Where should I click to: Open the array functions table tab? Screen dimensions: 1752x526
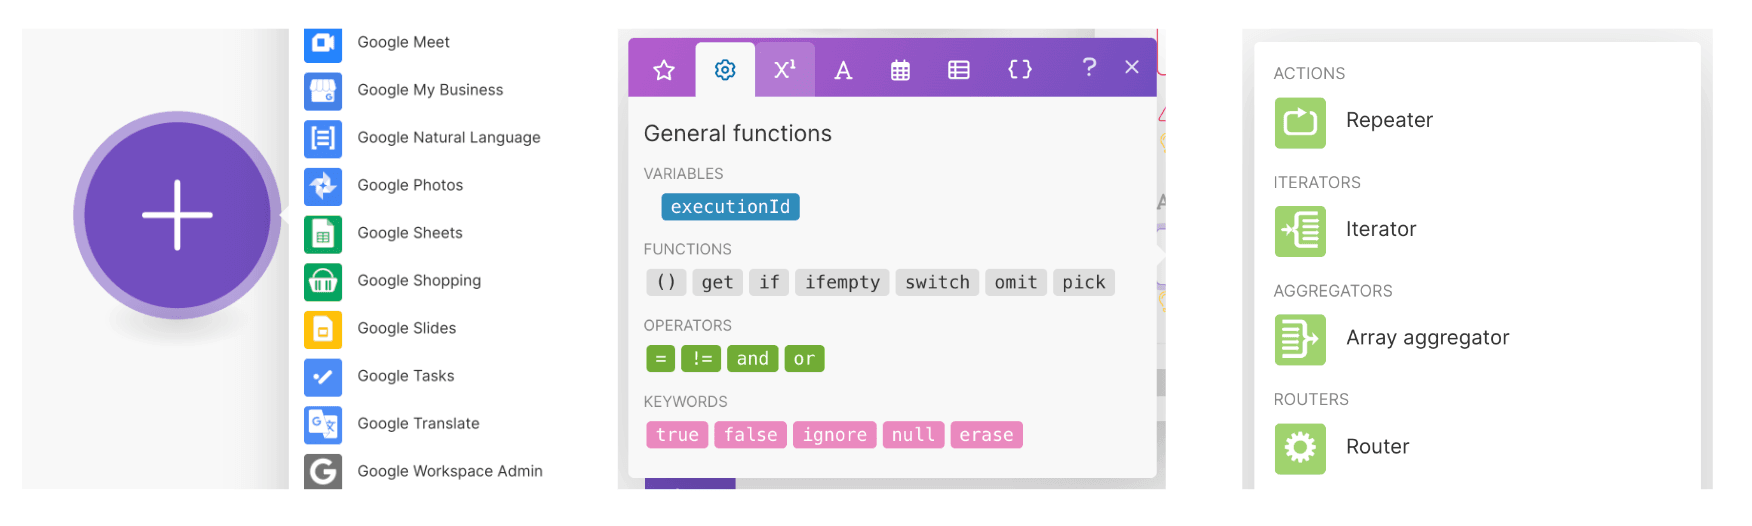958,70
